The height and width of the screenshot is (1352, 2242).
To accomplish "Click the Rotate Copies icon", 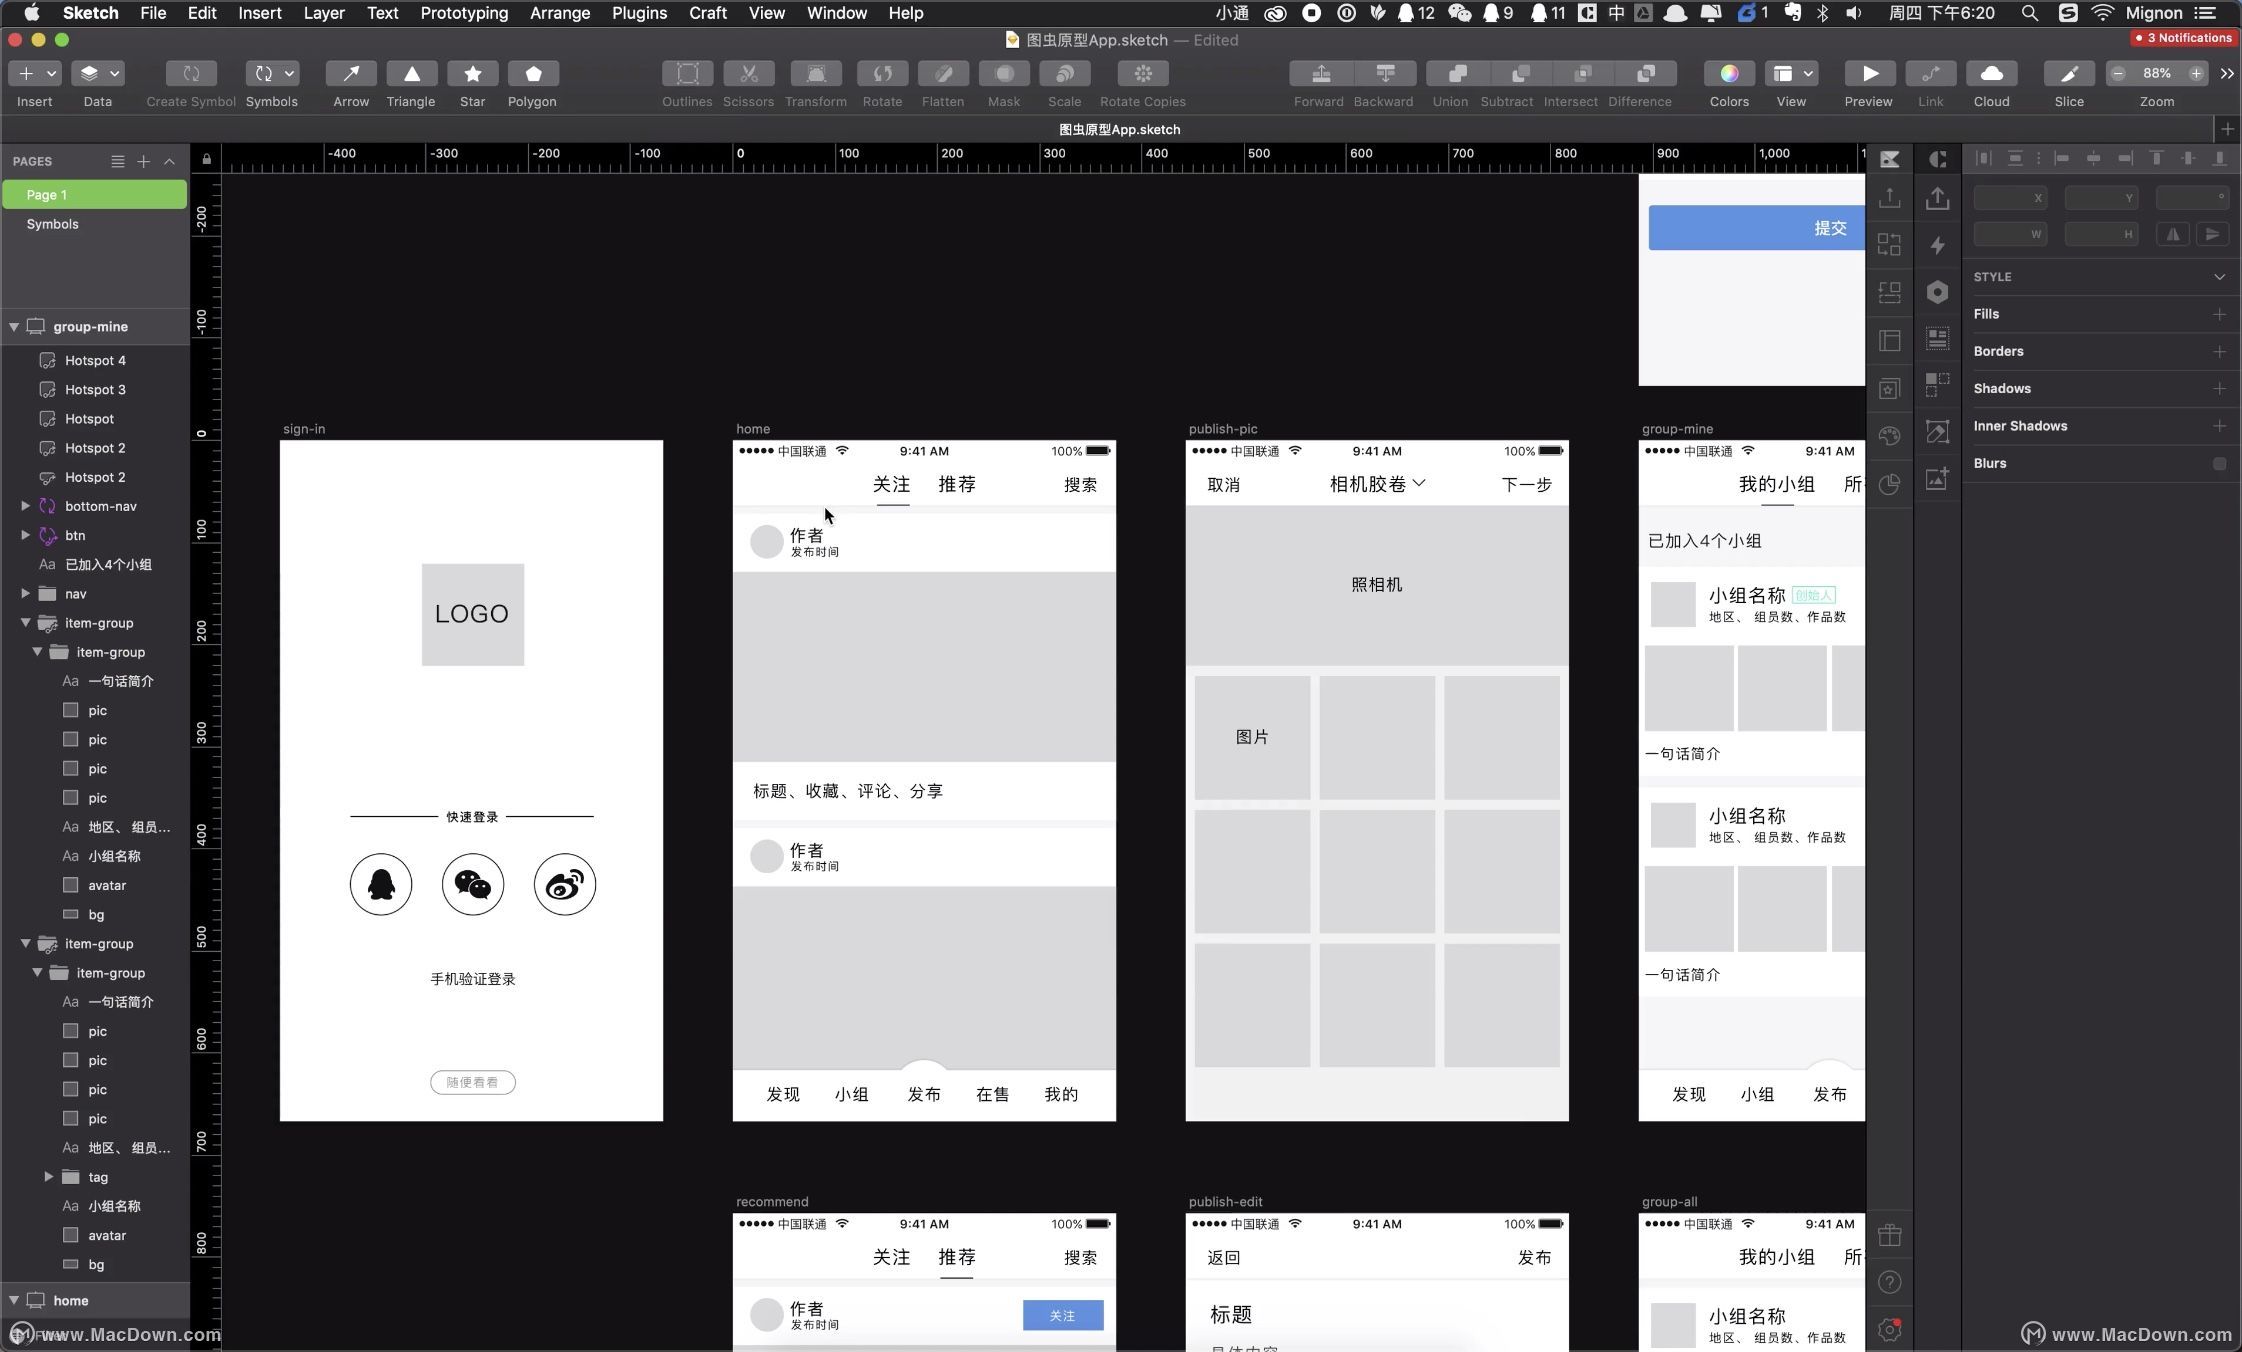I will coord(1143,74).
